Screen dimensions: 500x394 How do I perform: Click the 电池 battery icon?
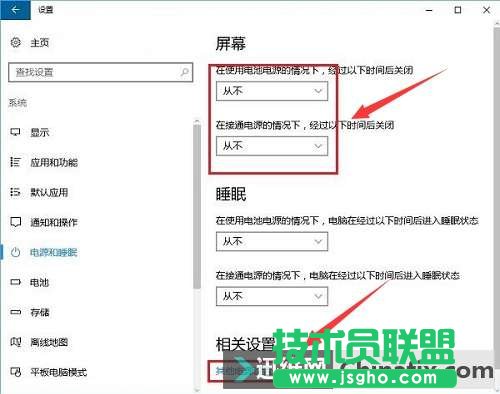(15, 282)
